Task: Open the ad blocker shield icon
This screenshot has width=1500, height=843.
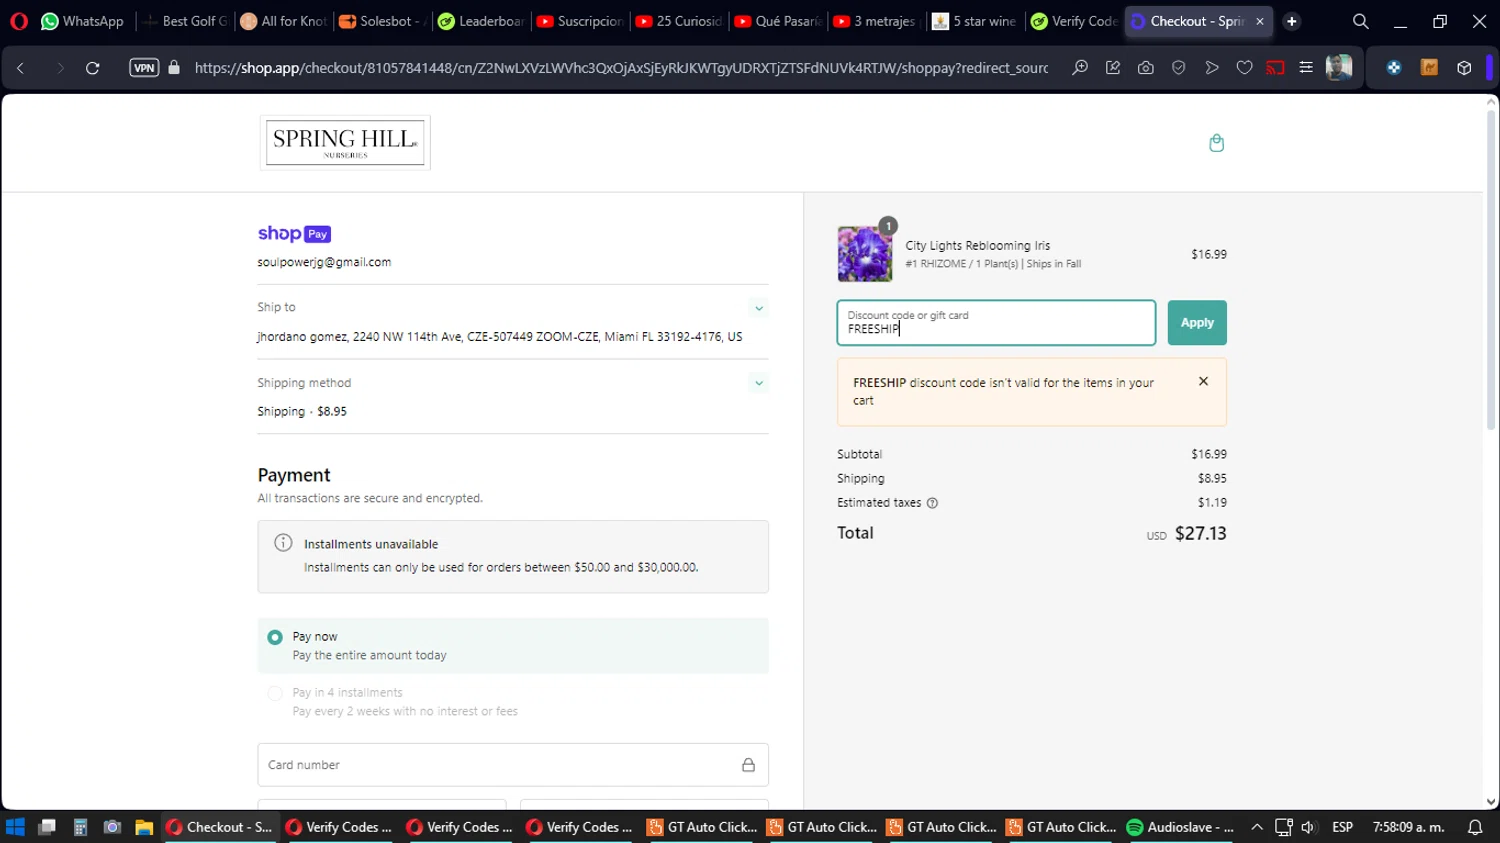Action: (x=1179, y=68)
